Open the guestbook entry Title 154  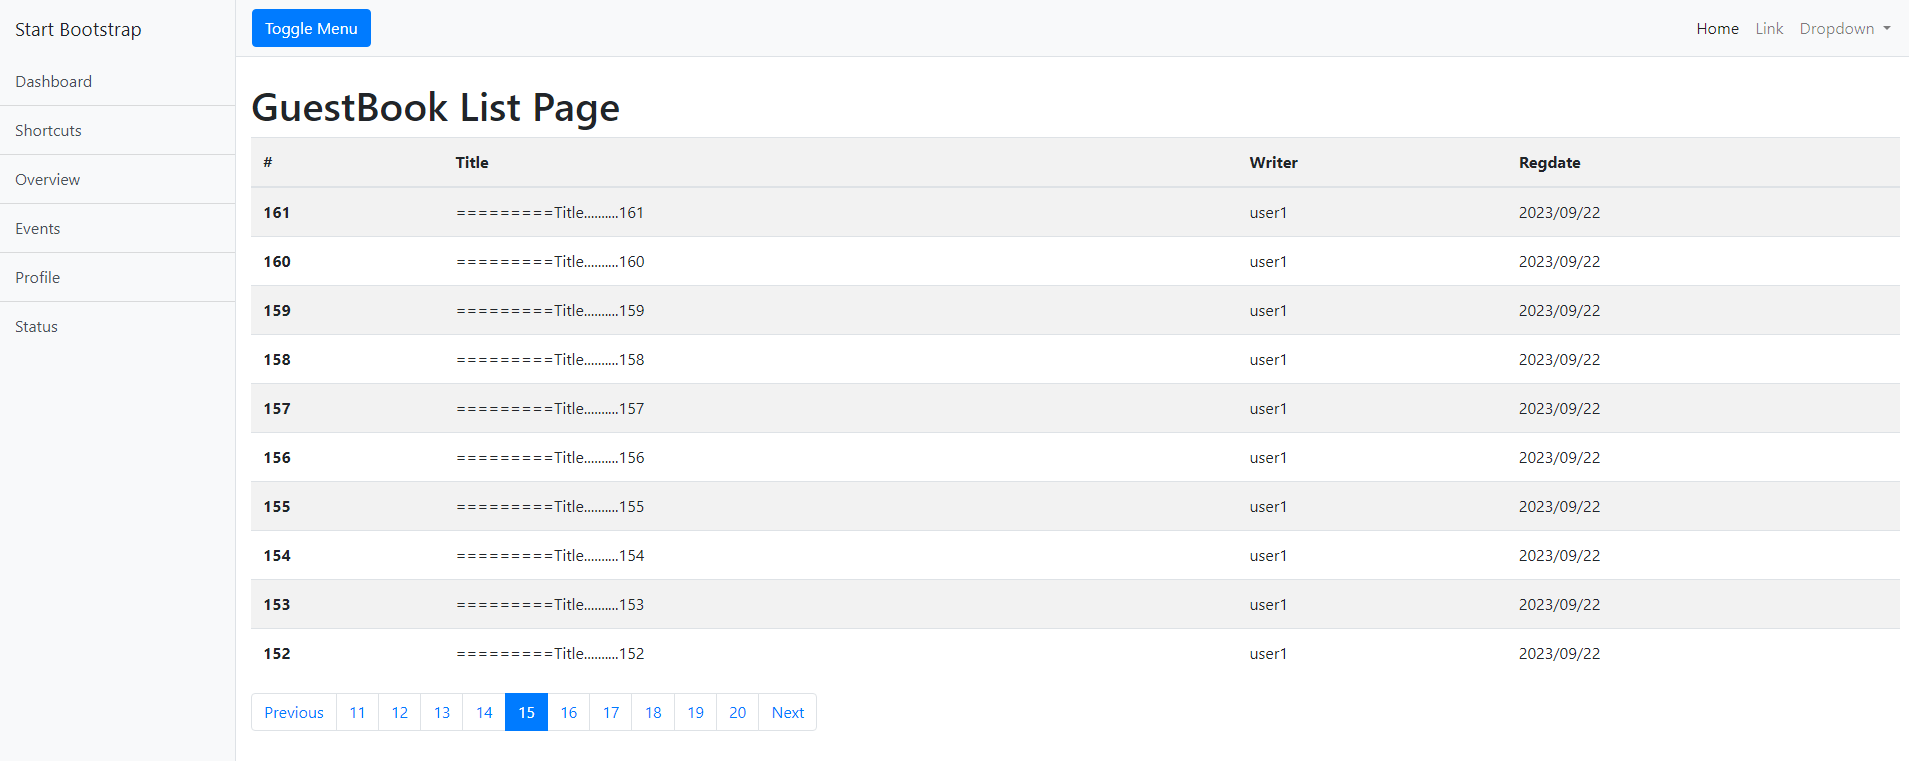tap(550, 555)
